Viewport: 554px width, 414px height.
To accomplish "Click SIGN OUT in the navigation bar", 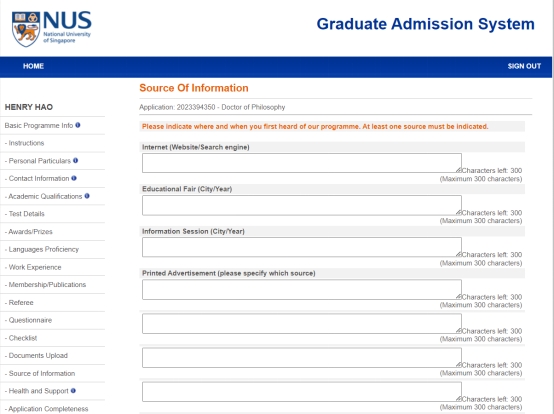I will coord(524,66).
